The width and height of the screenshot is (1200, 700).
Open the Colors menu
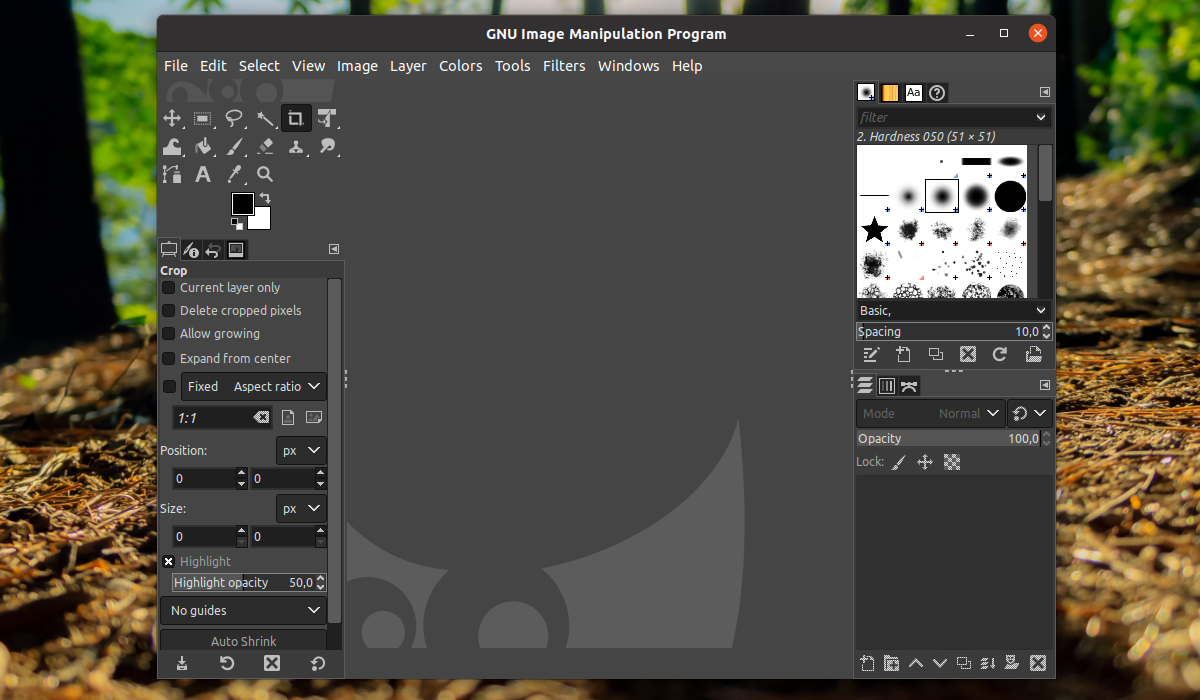[x=460, y=66]
